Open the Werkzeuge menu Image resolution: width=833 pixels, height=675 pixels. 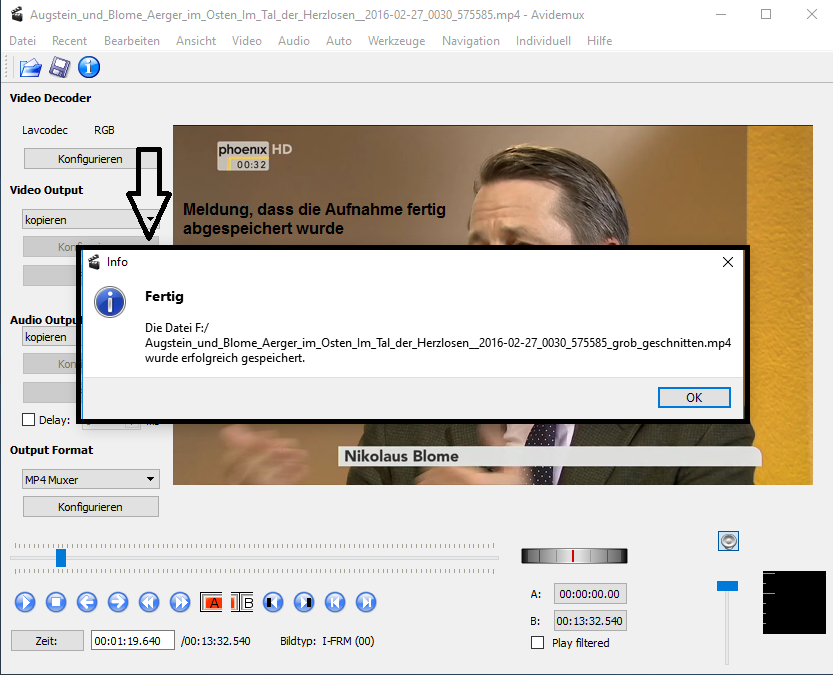pos(396,41)
